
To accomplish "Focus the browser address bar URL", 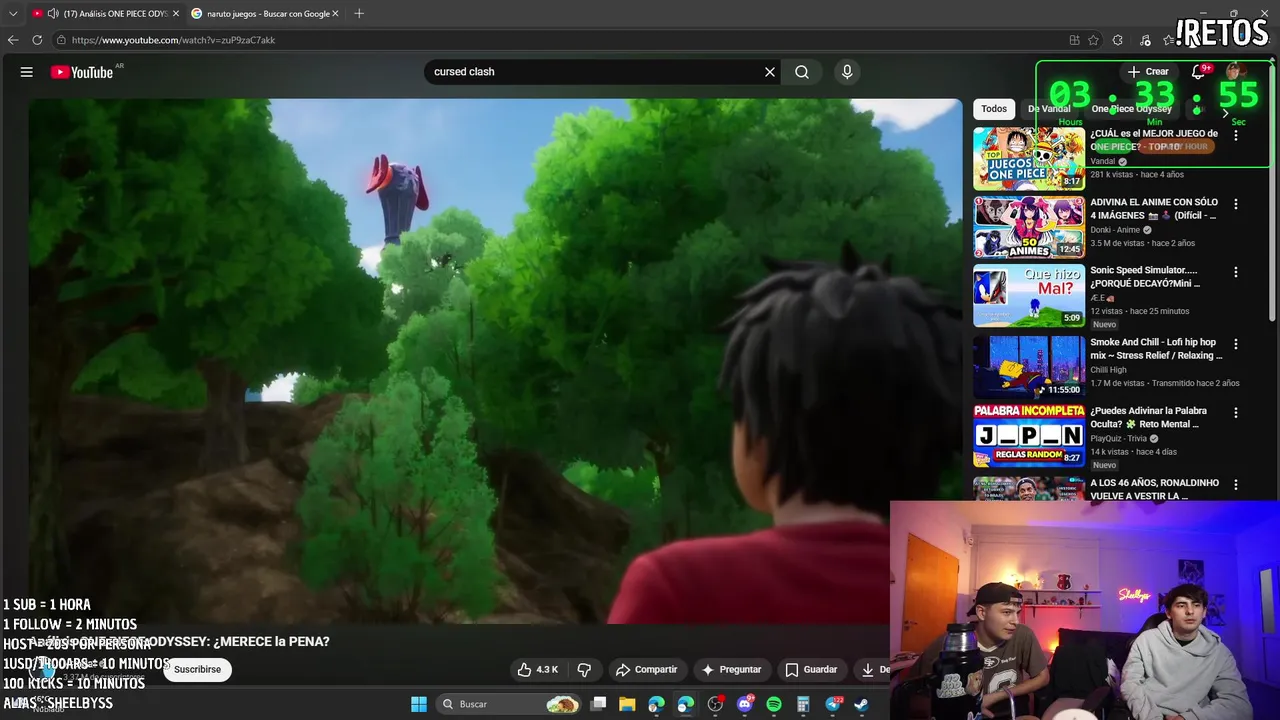I will coord(560,40).
